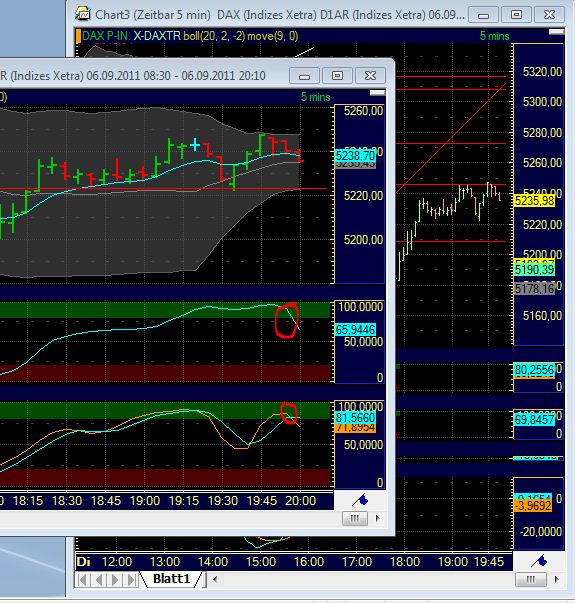Go to previous sheet tab arrow

[x=99, y=579]
